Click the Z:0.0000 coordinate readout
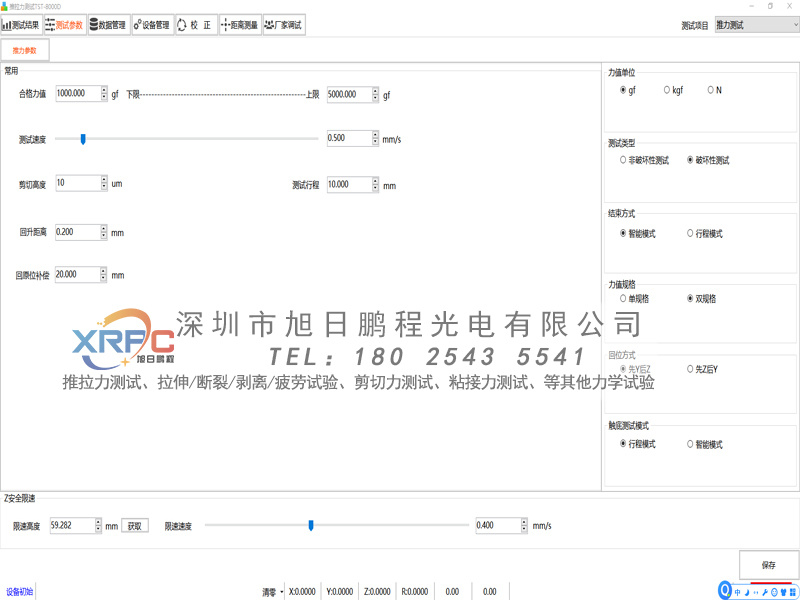Image resolution: width=800 pixels, height=600 pixels. (x=378, y=592)
